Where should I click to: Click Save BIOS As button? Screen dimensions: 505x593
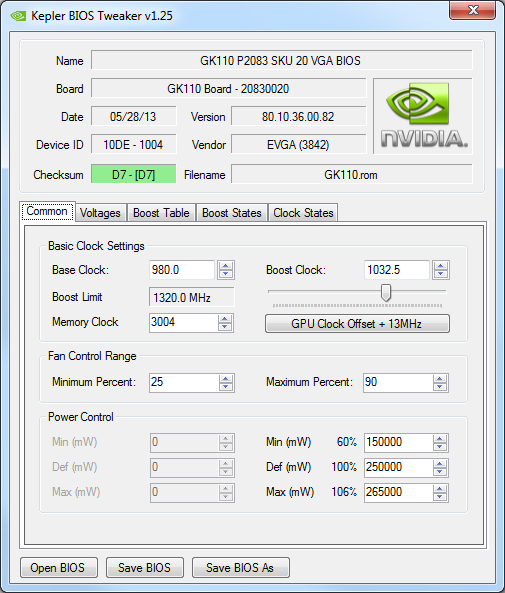tap(241, 567)
